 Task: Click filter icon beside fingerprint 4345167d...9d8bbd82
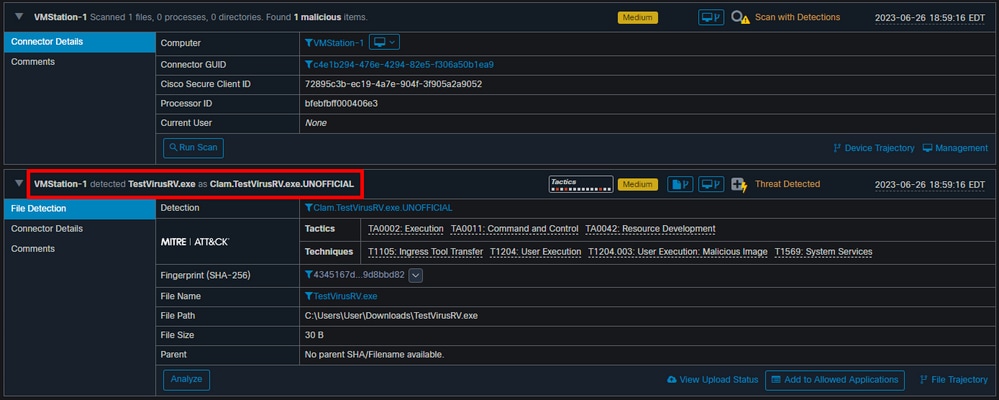[309, 275]
